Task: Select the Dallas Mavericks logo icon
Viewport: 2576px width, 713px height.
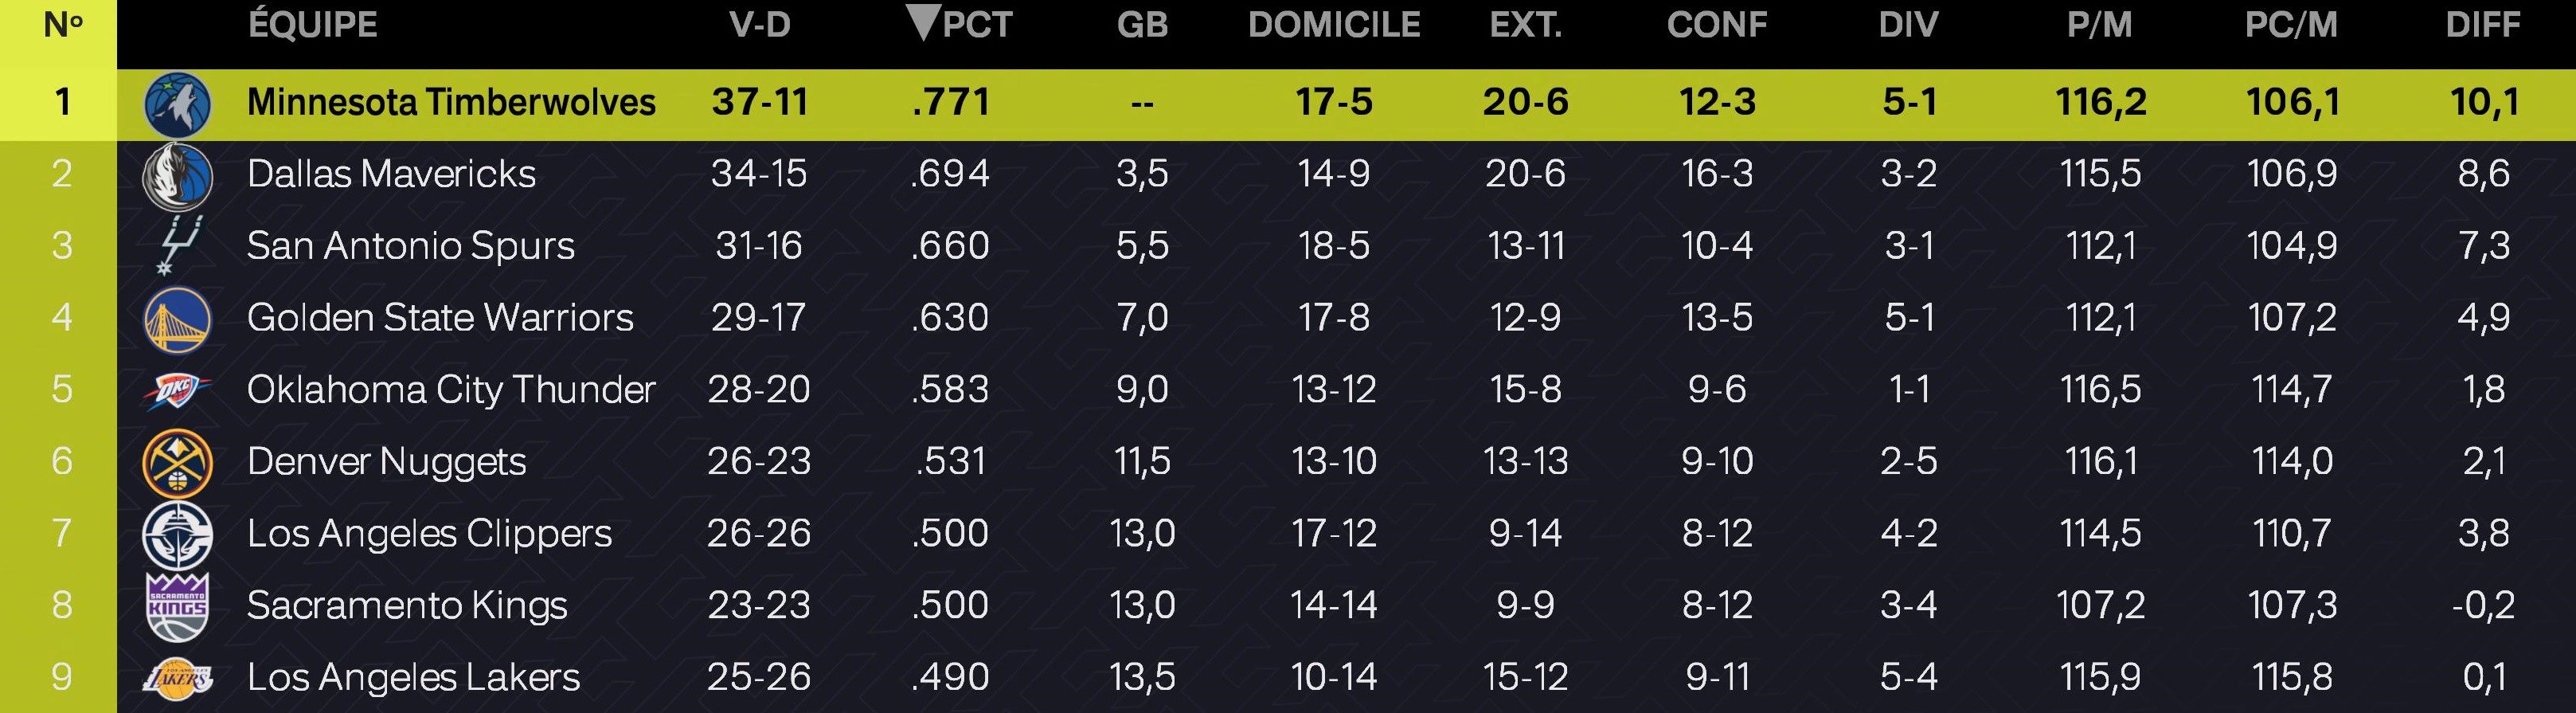Action: pyautogui.click(x=177, y=177)
